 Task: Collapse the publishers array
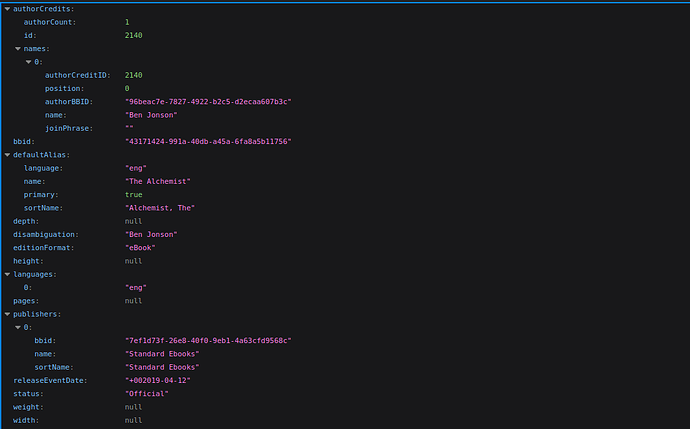tap(6, 314)
